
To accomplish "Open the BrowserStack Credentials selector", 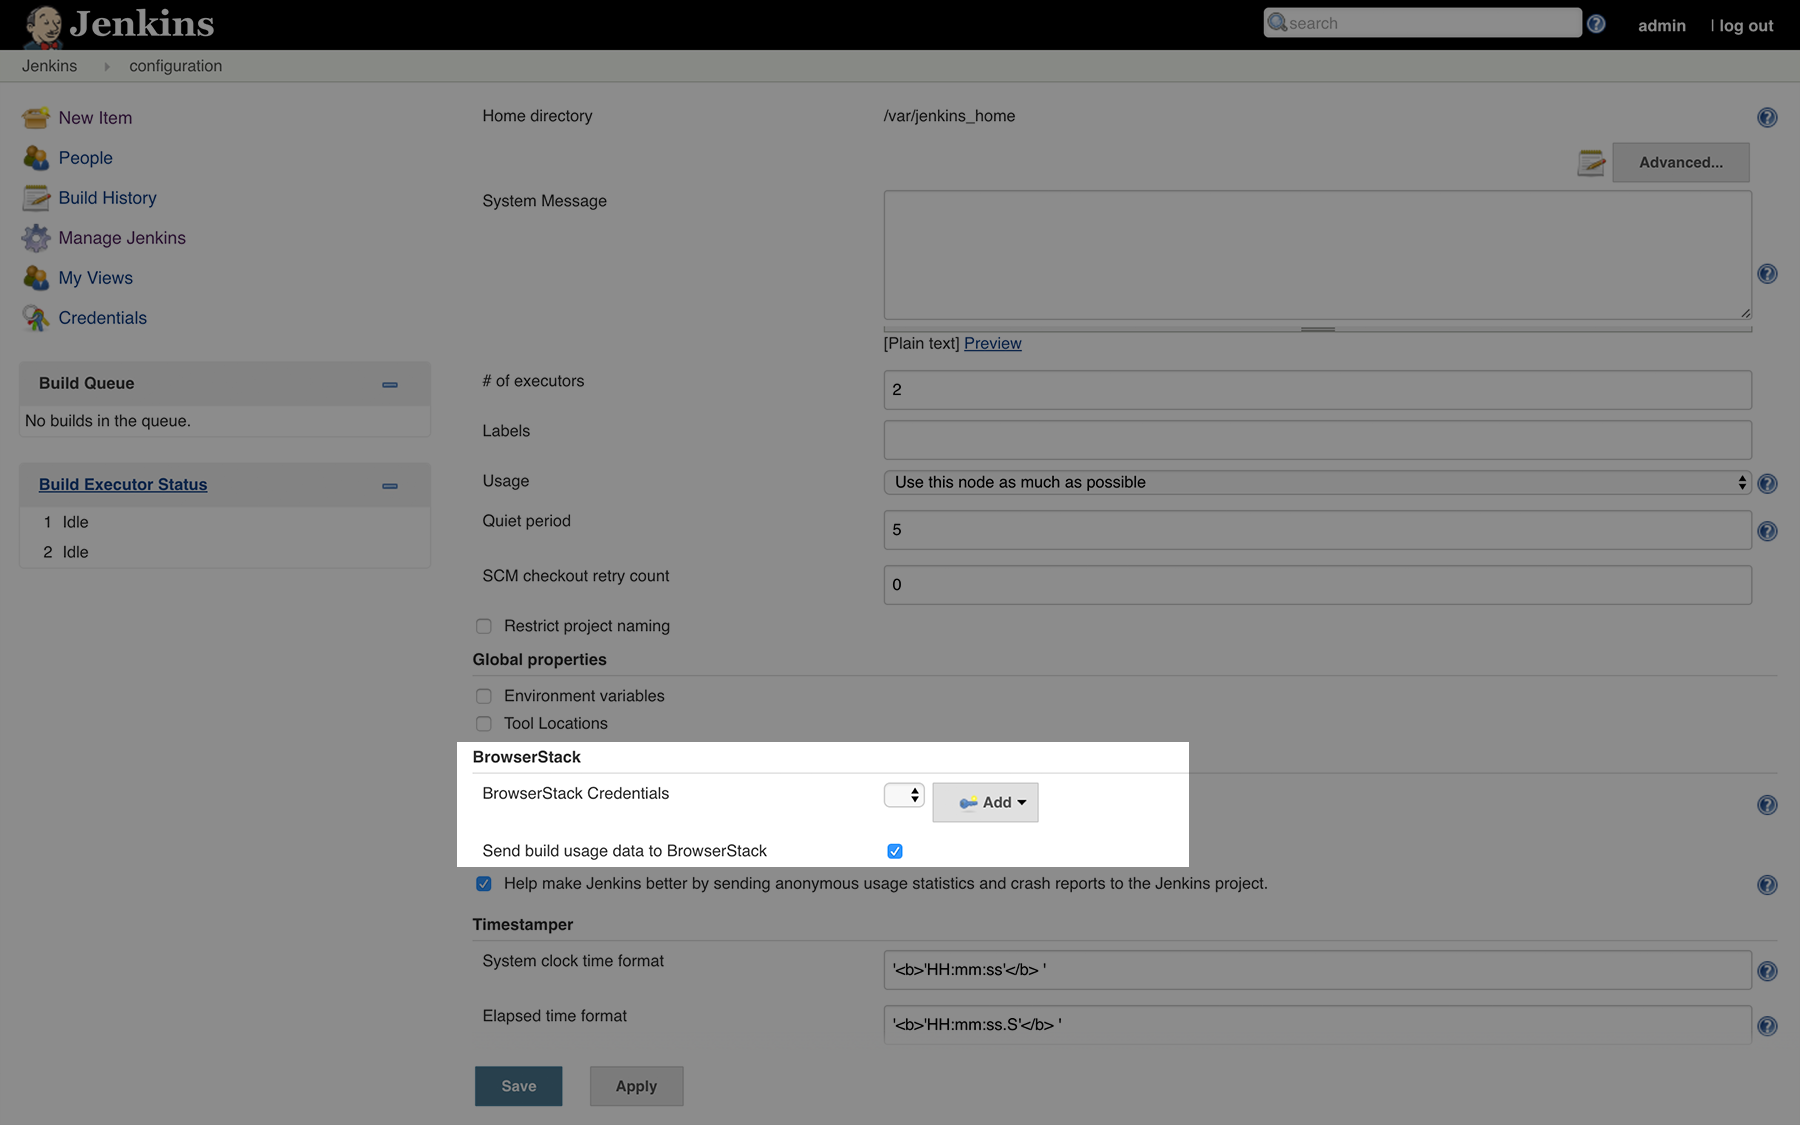I will click(x=903, y=794).
